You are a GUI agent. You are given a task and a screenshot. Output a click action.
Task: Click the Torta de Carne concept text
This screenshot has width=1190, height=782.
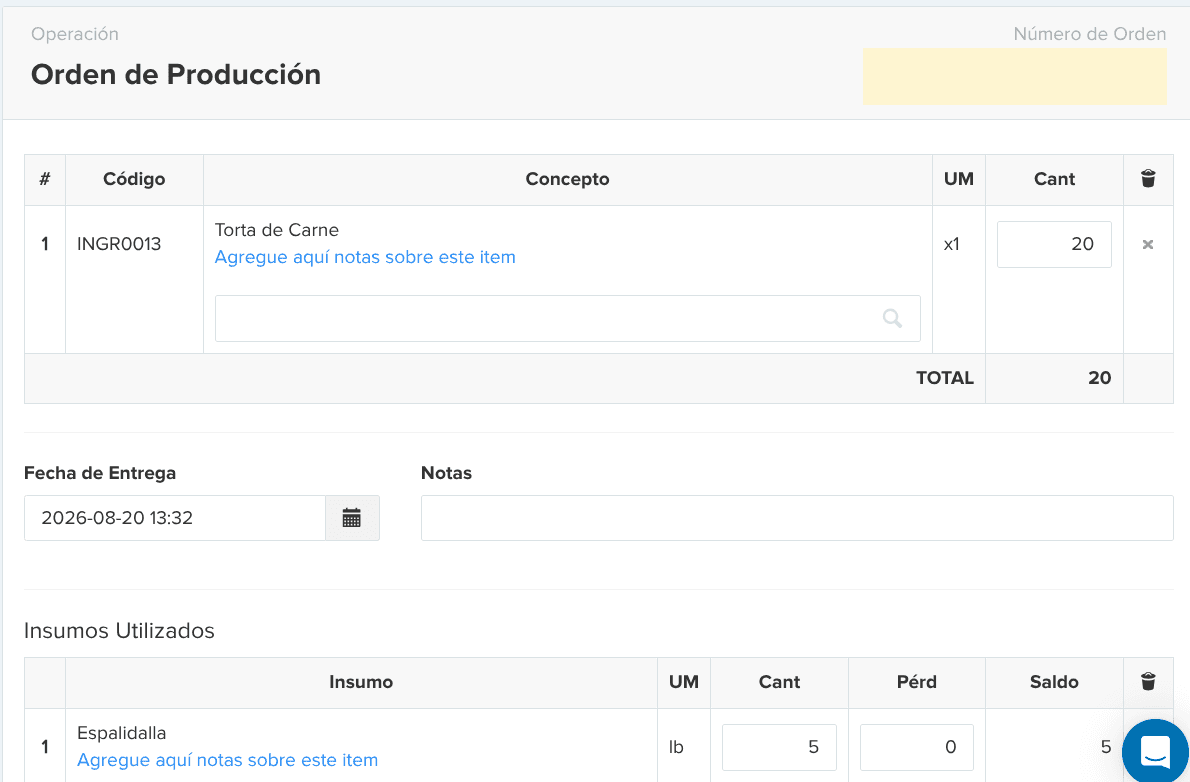pyautogui.click(x=277, y=230)
